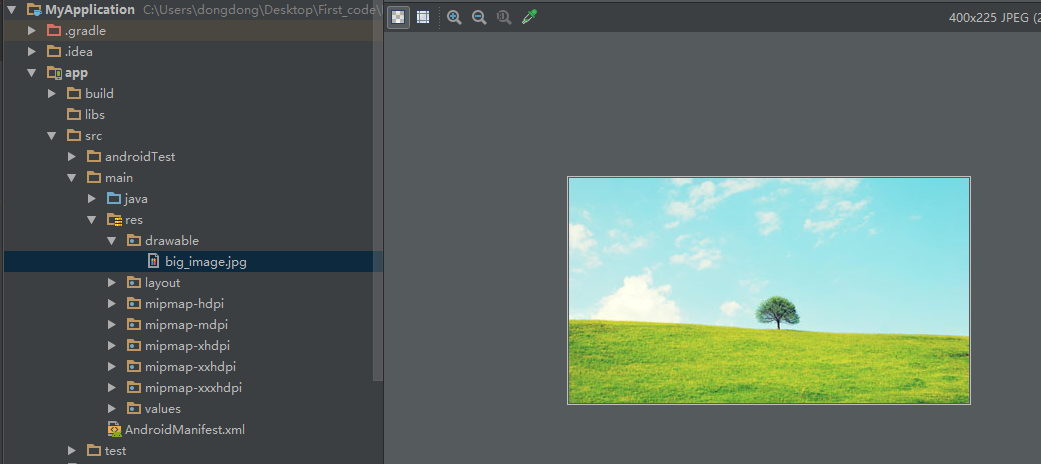
Task: Click the project tree vertical scrollbar
Action: pyautogui.click(x=378, y=200)
